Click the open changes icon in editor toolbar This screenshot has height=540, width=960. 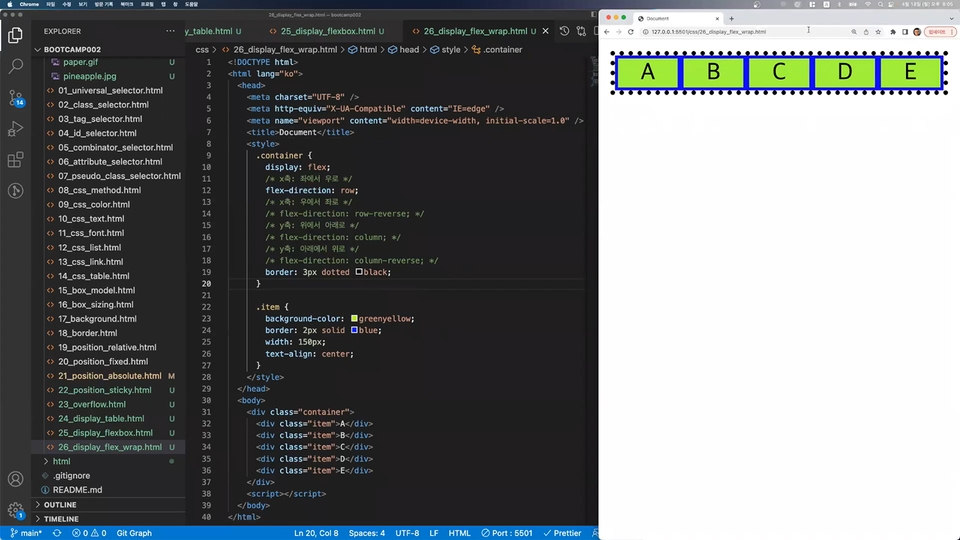[581, 31]
